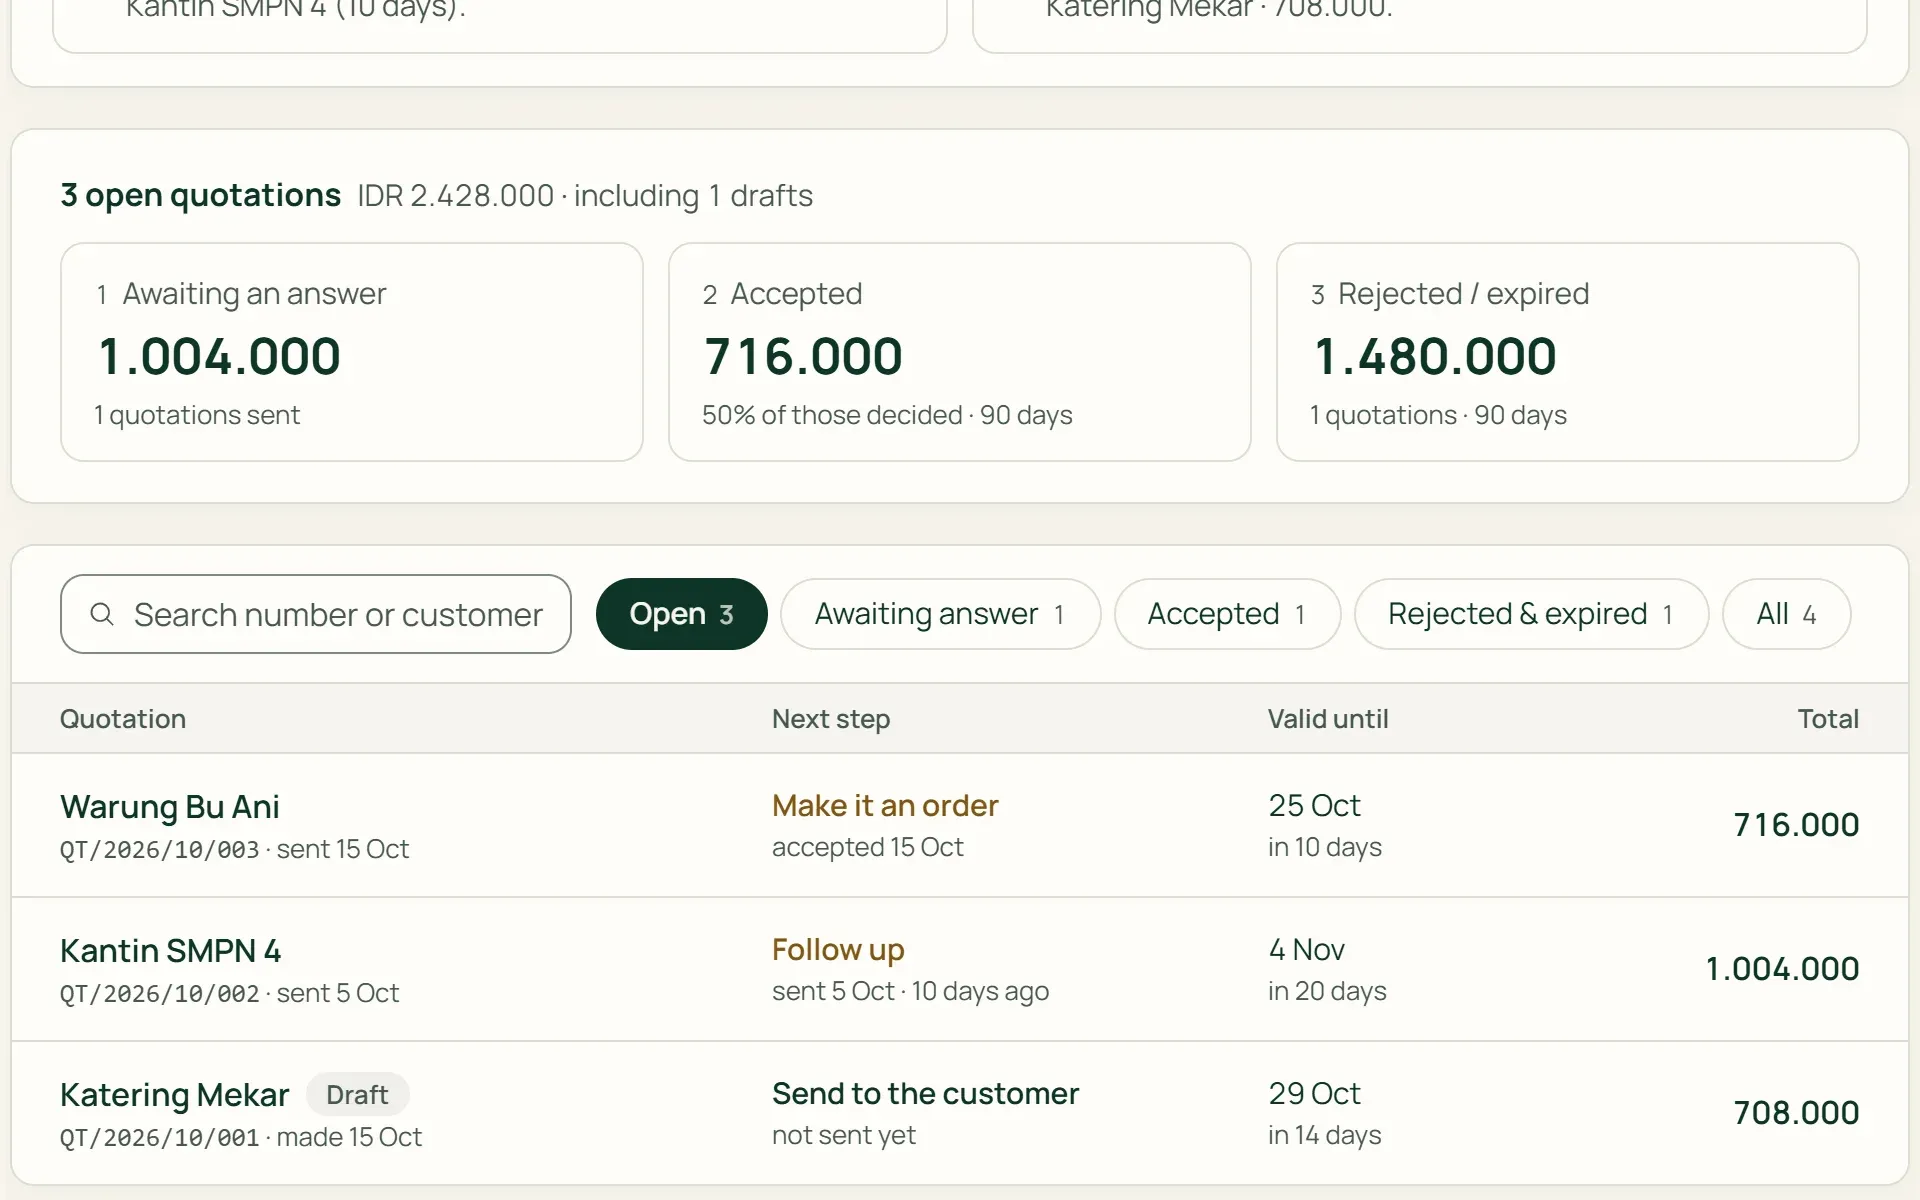The image size is (1920, 1200).
Task: Click the search magnifier icon
Action: (x=102, y=614)
